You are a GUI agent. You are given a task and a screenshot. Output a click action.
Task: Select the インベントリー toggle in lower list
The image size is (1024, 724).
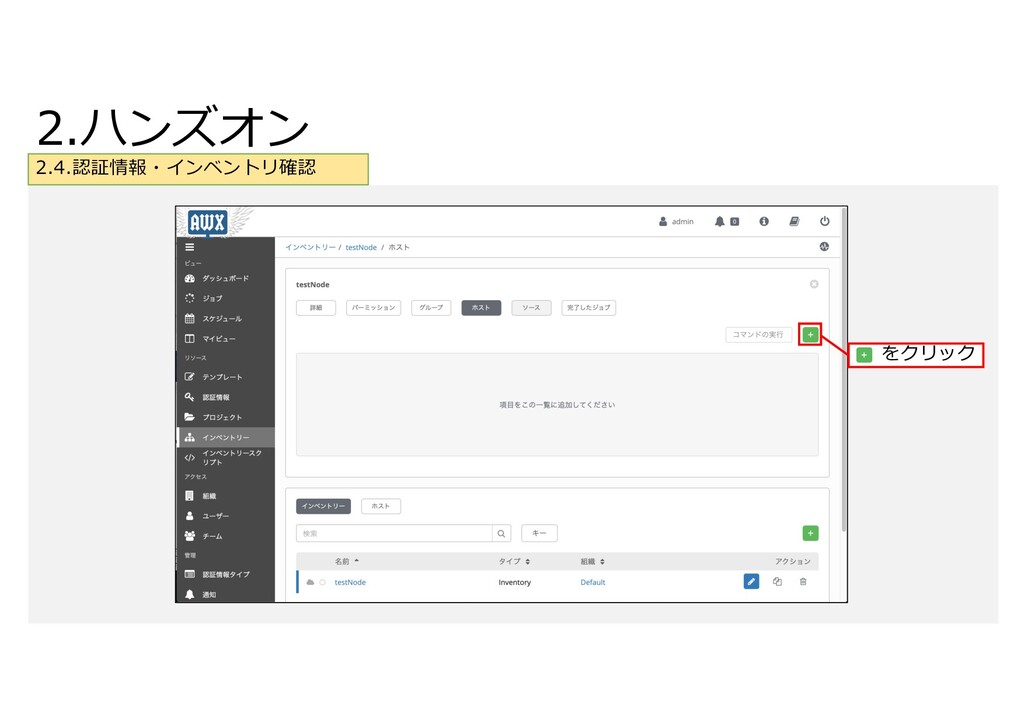(323, 506)
